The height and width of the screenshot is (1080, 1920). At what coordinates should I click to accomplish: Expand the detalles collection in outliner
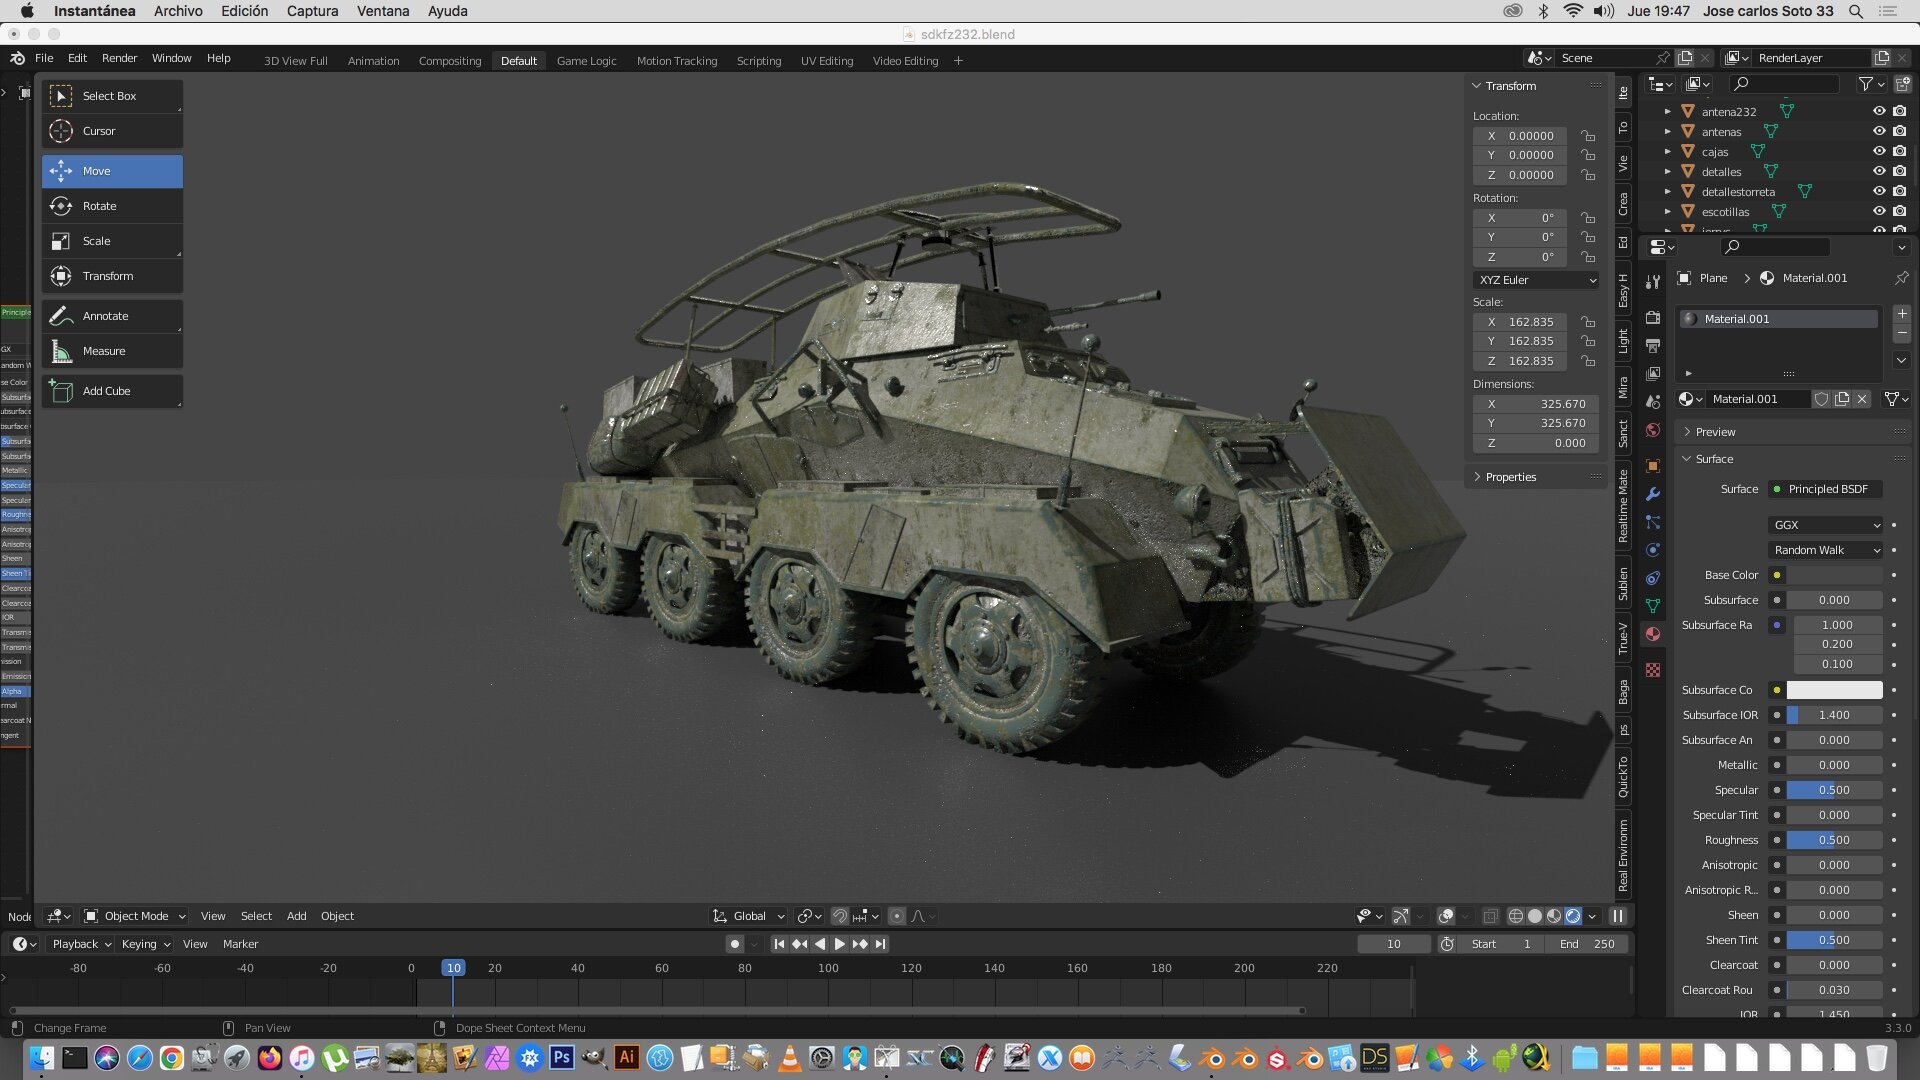[x=1667, y=172]
